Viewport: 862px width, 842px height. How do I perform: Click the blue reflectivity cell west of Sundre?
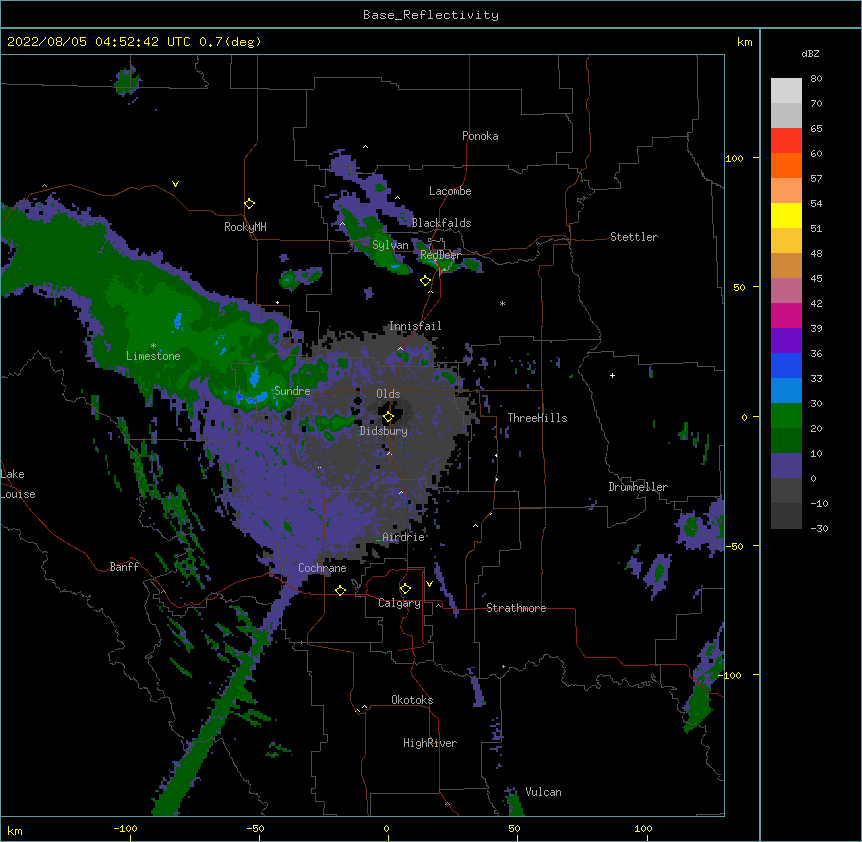tap(254, 379)
